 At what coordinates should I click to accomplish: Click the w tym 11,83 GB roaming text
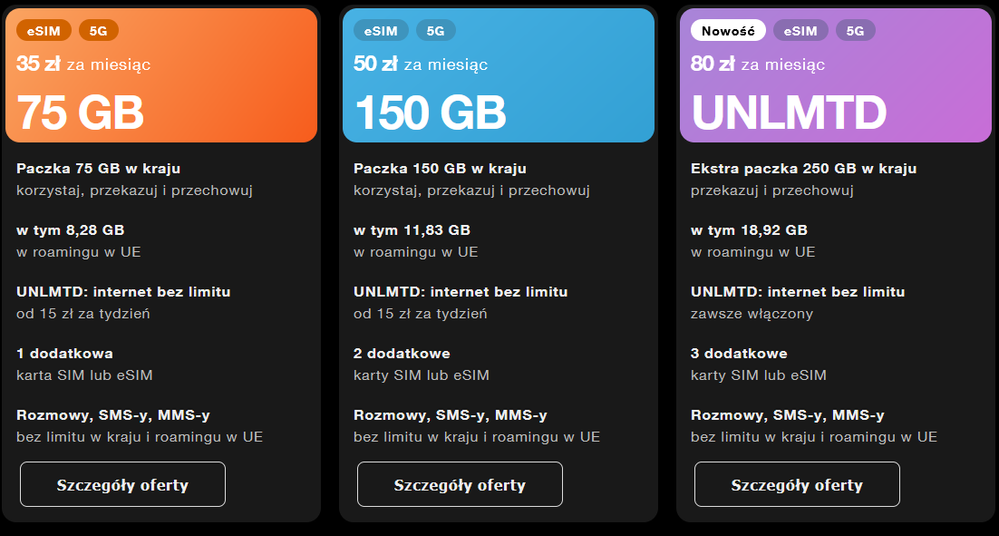click(411, 230)
